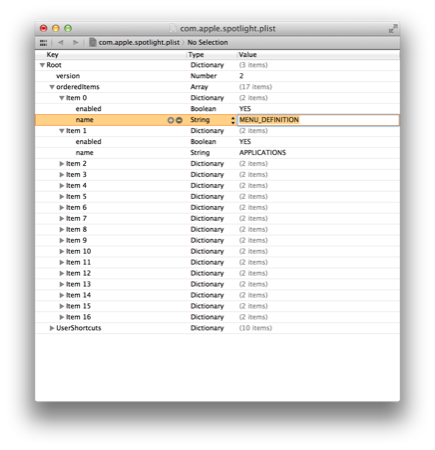Screen dimensions: 435x450
Task: Expand Item 6 dictionary
Action: point(62,208)
